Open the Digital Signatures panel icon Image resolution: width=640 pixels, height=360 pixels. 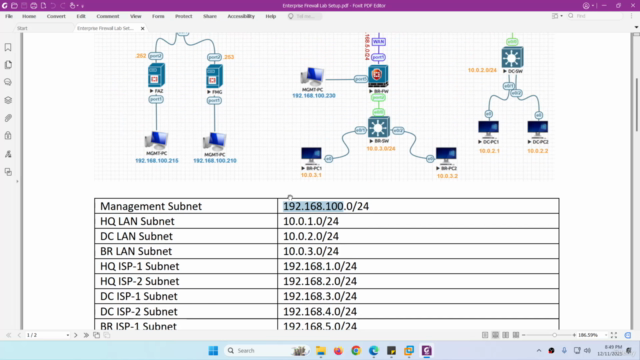[8, 154]
